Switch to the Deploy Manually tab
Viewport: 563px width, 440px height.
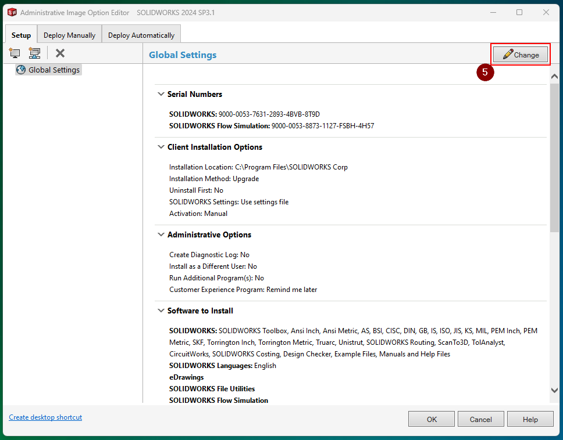click(x=69, y=35)
